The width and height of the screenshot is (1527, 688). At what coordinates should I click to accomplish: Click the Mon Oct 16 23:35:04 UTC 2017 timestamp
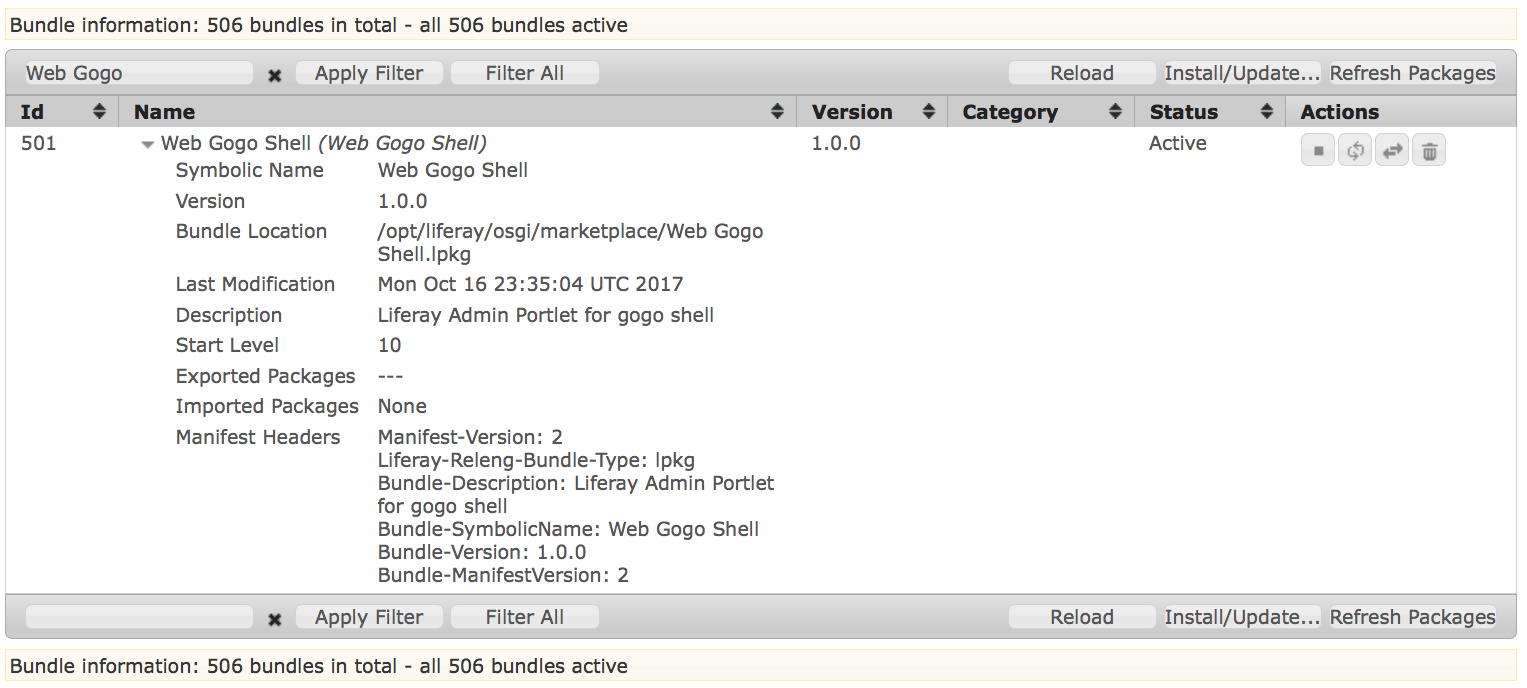pyautogui.click(x=531, y=284)
